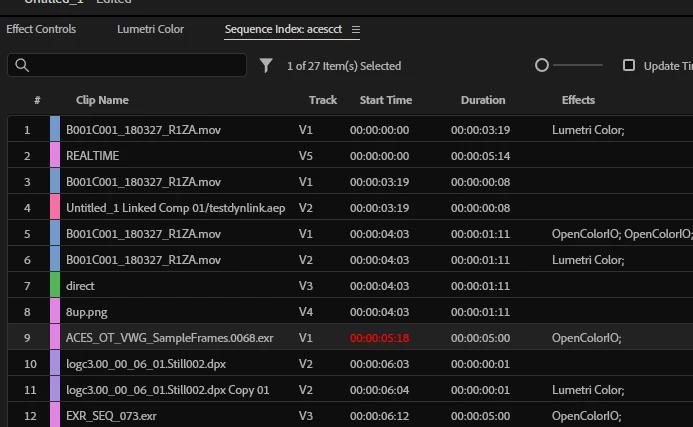693x427 pixels.
Task: Click the V3 track cell of direct
Action: pos(305,286)
